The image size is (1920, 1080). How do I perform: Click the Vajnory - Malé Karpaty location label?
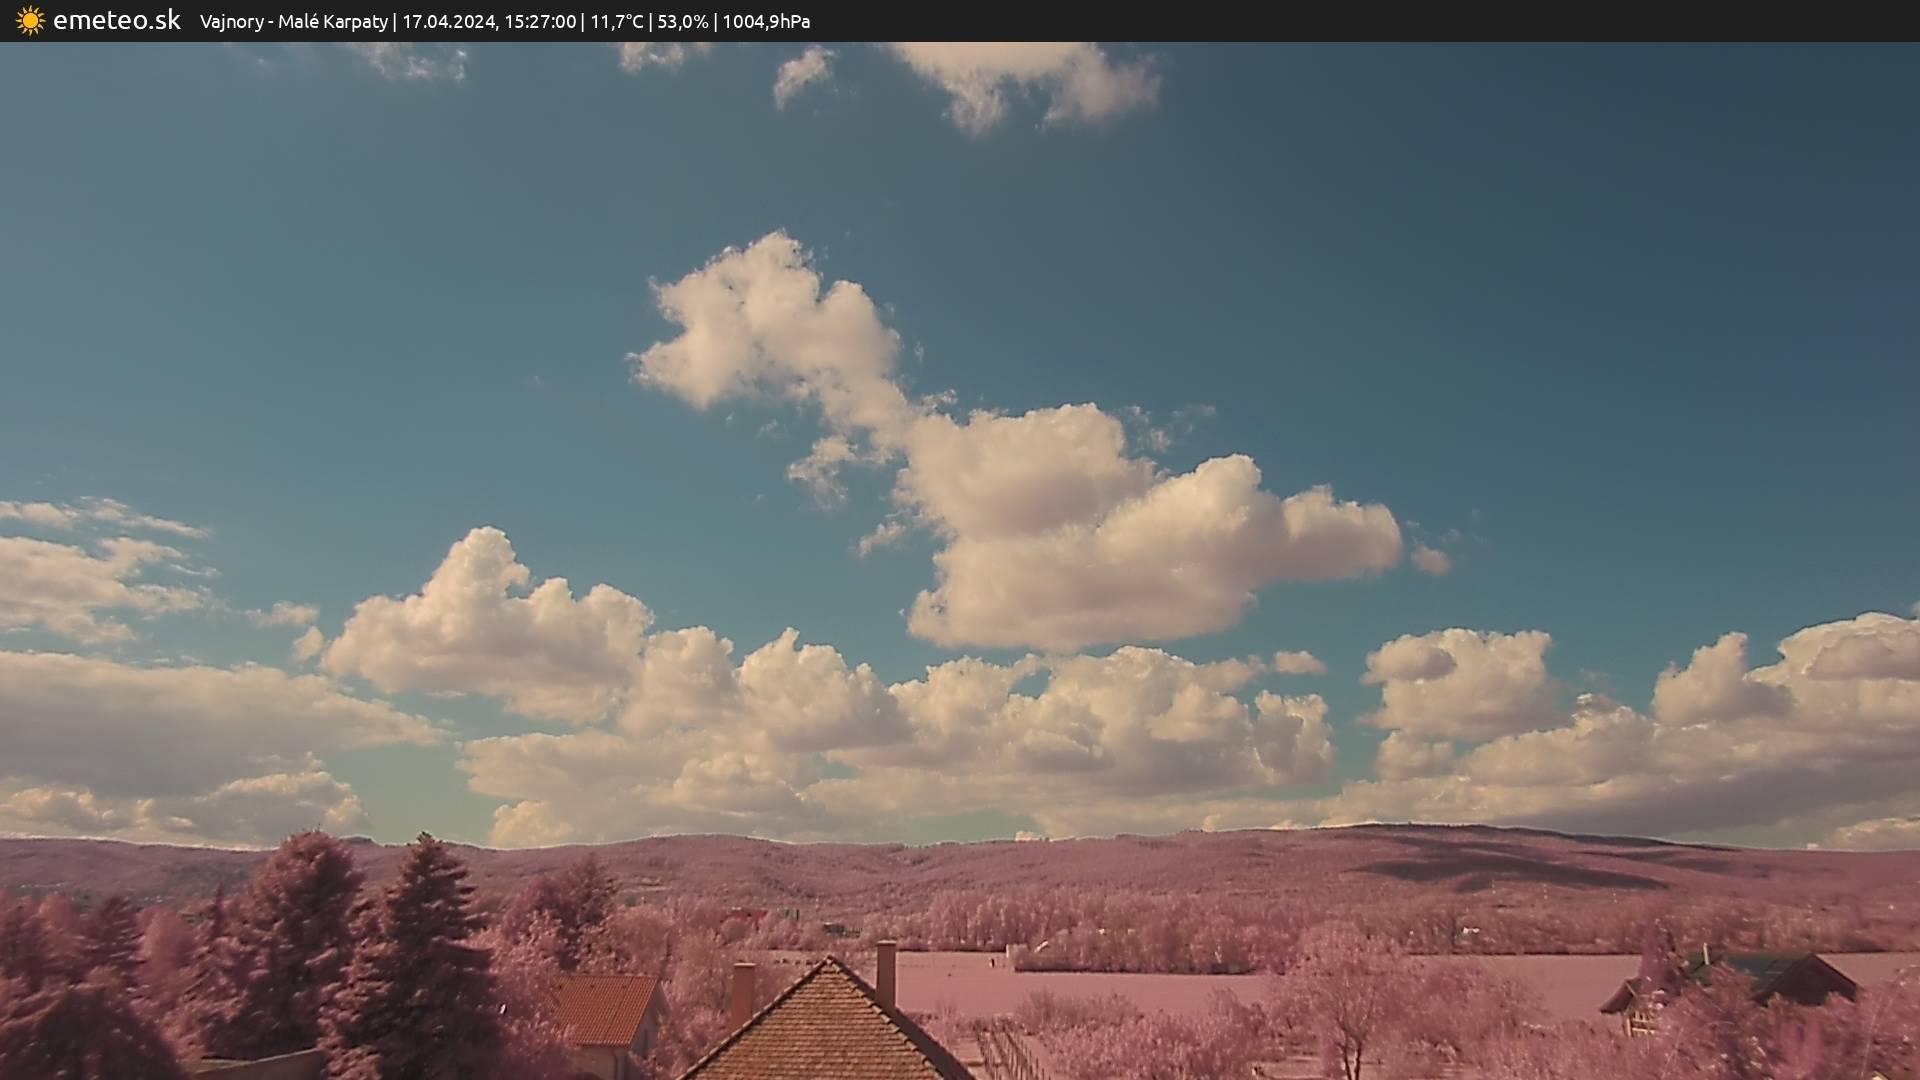pos(293,21)
